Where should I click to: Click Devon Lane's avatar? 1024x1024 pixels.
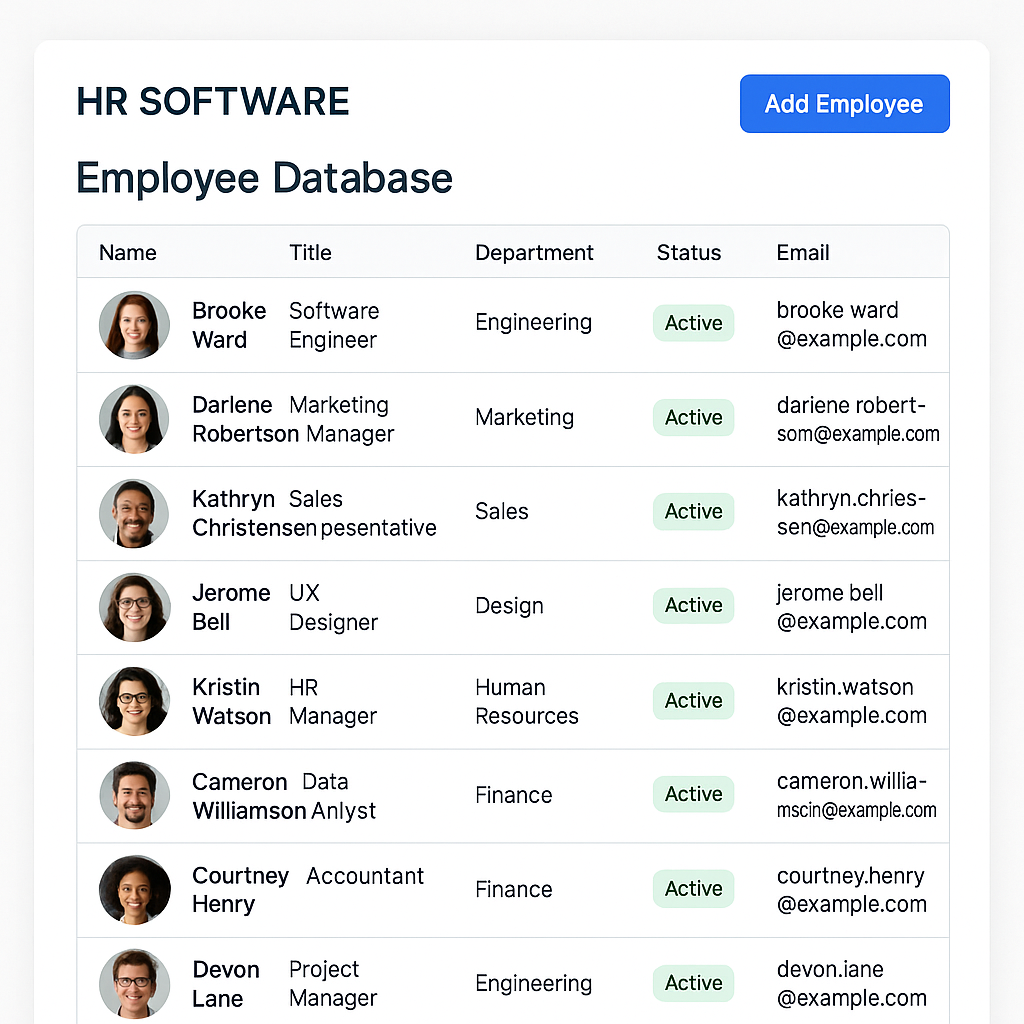click(x=134, y=984)
